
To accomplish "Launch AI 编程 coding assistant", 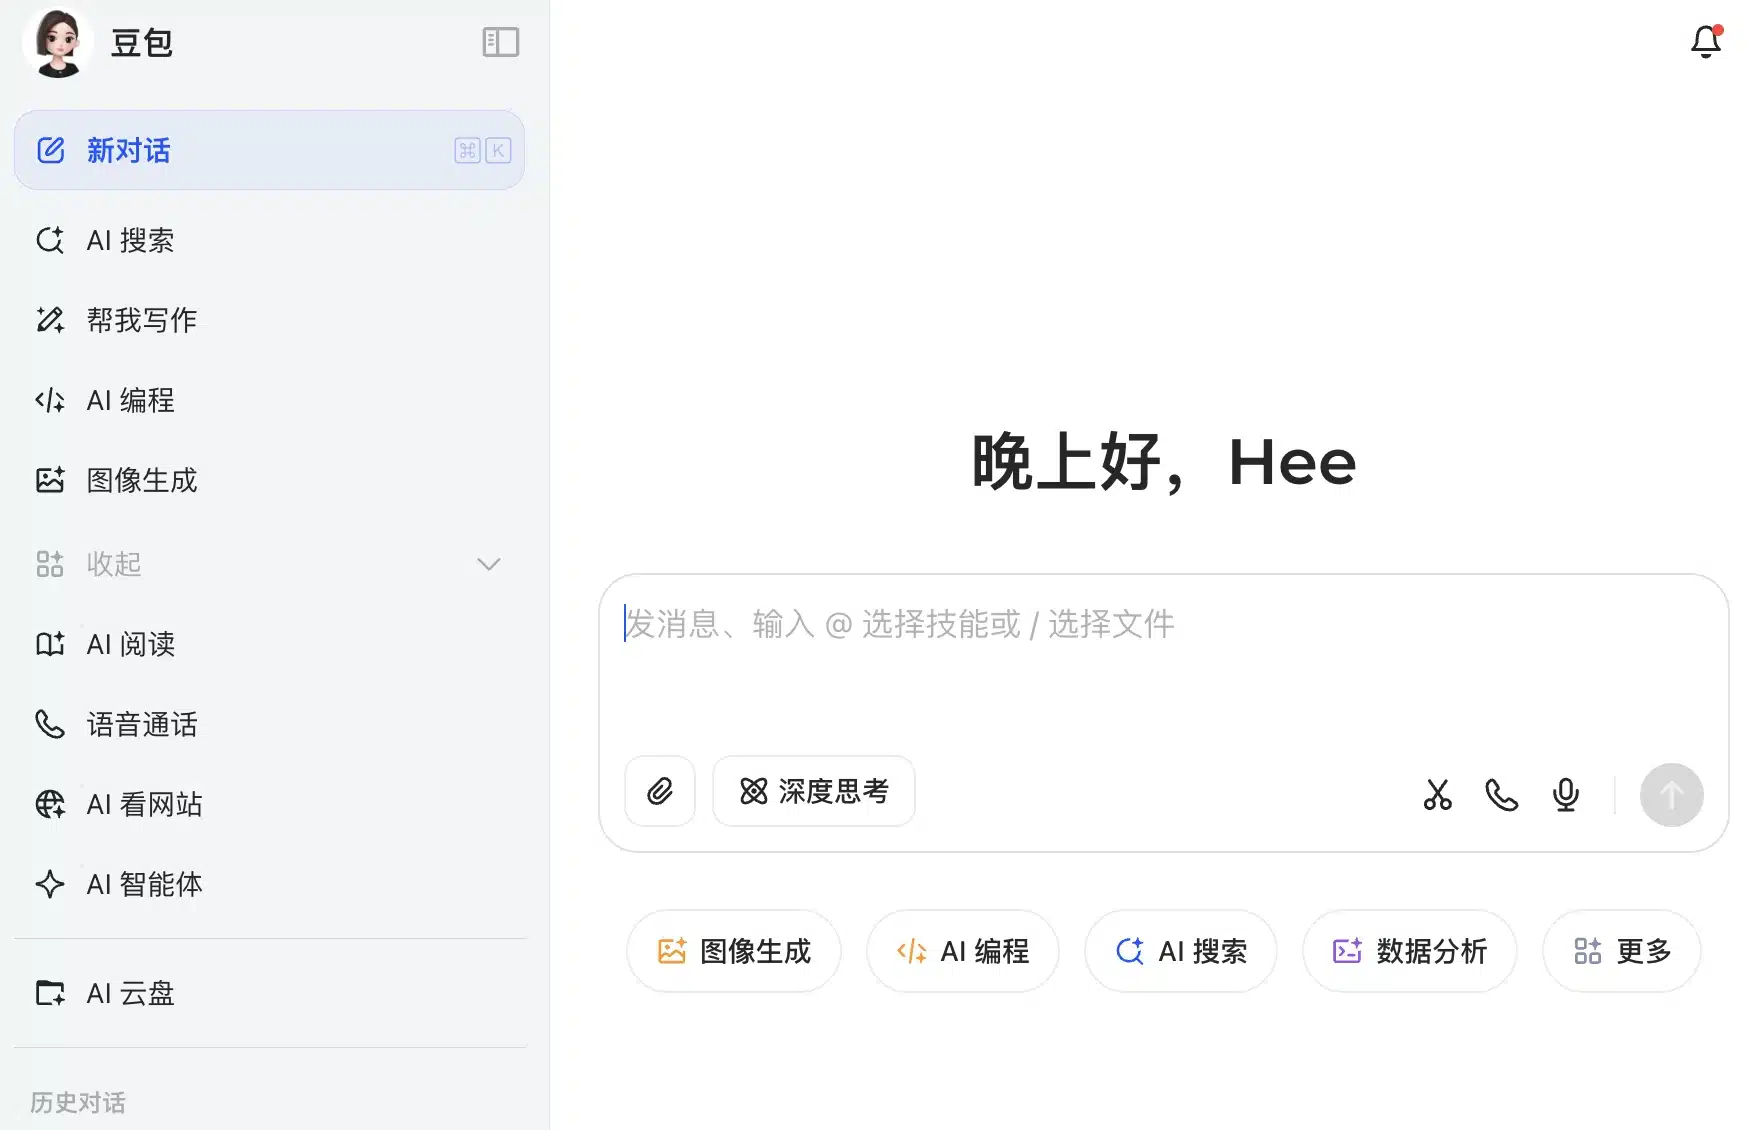I will [x=130, y=400].
